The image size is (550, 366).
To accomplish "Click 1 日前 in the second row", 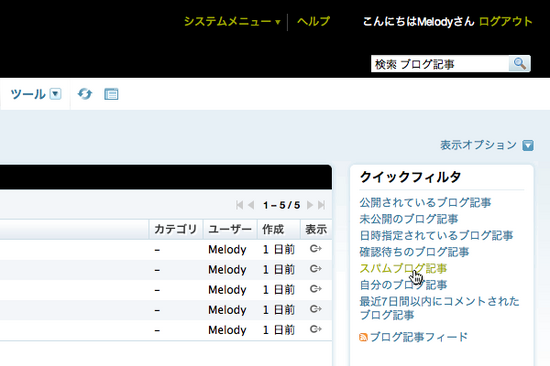I will point(279,269).
